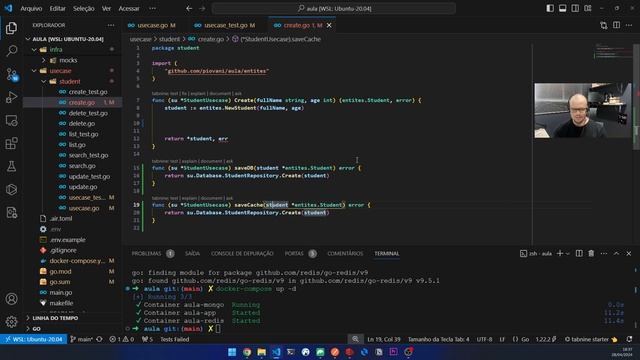Click the compare changes icon in editor toolbar
The height and width of the screenshot is (360, 640).
[604, 25]
